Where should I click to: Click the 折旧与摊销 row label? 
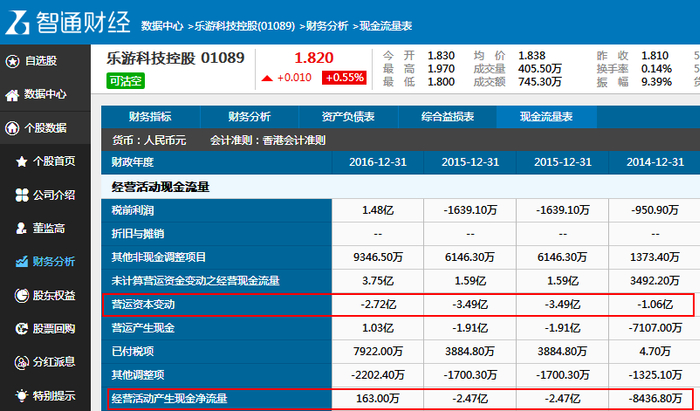[x=138, y=234]
